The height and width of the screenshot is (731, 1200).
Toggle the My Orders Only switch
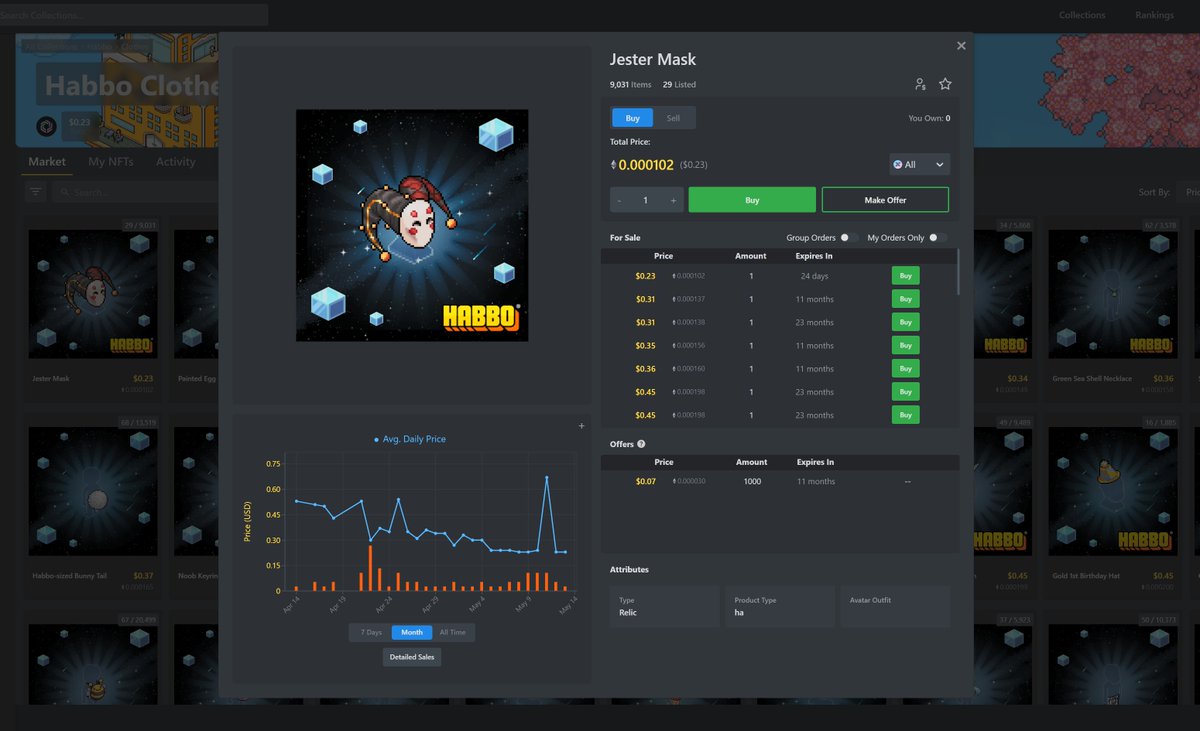[x=937, y=238]
